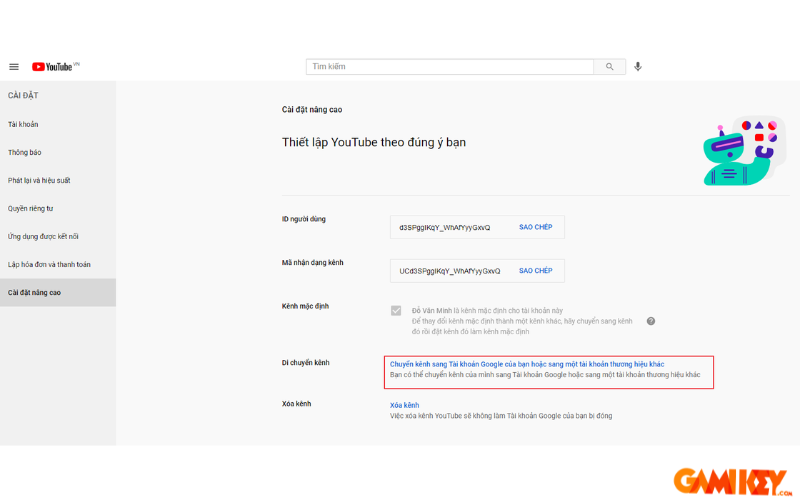Open Phát lại và hiệu suất section
The width and height of the screenshot is (800, 500).
[58, 181]
